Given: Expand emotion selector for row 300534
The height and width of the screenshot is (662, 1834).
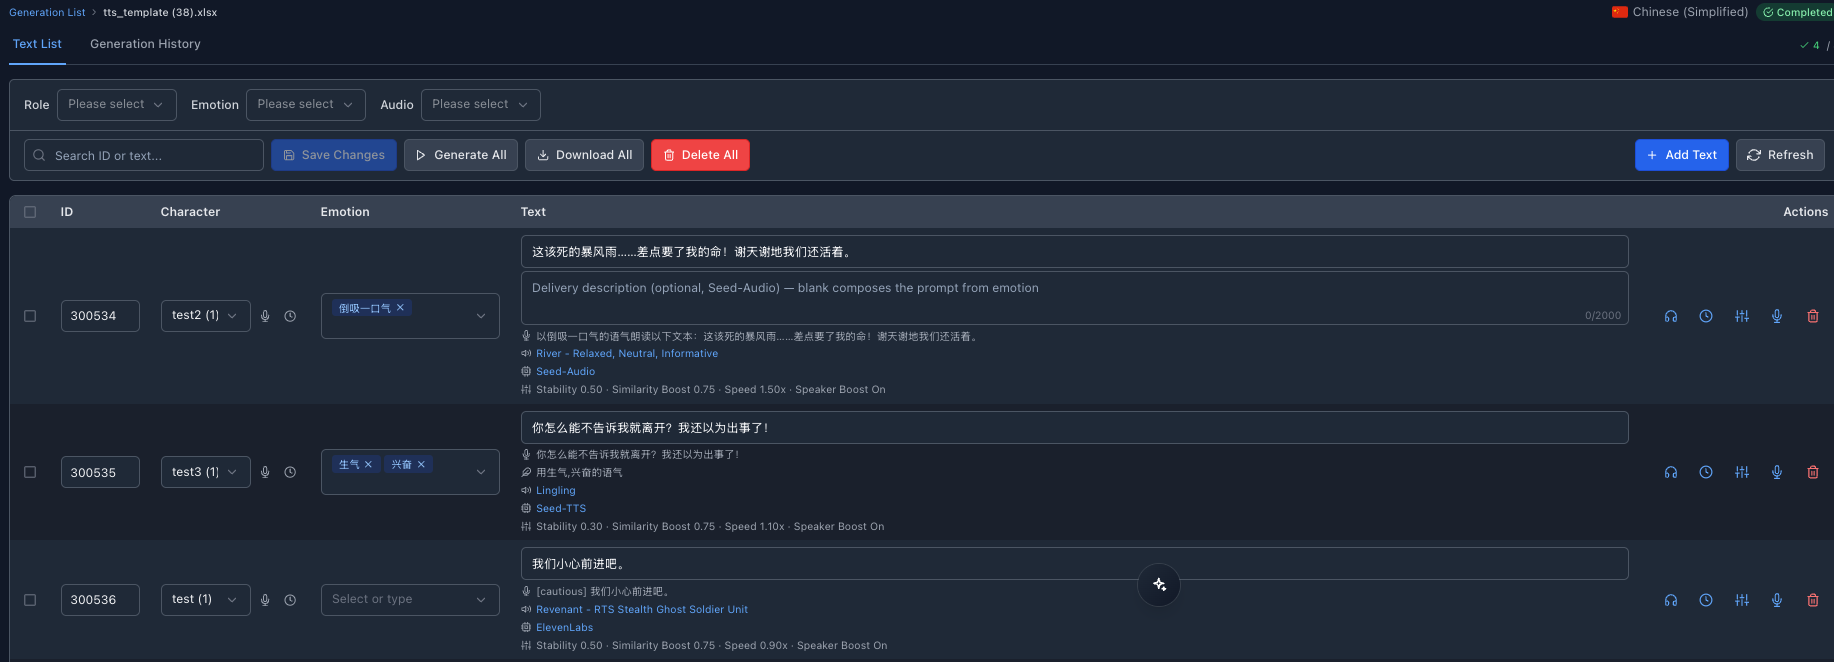Looking at the screenshot, I should pyautogui.click(x=481, y=316).
